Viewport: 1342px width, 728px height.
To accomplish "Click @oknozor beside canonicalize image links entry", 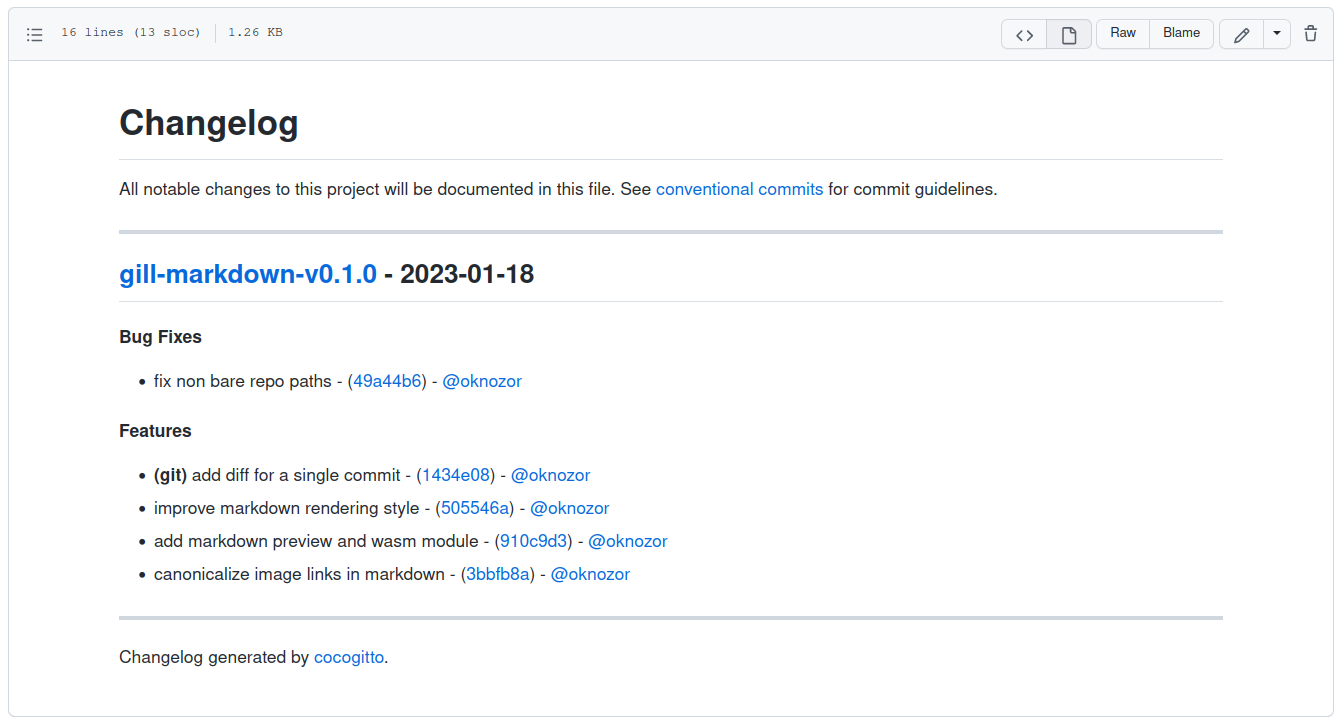I will point(590,574).
